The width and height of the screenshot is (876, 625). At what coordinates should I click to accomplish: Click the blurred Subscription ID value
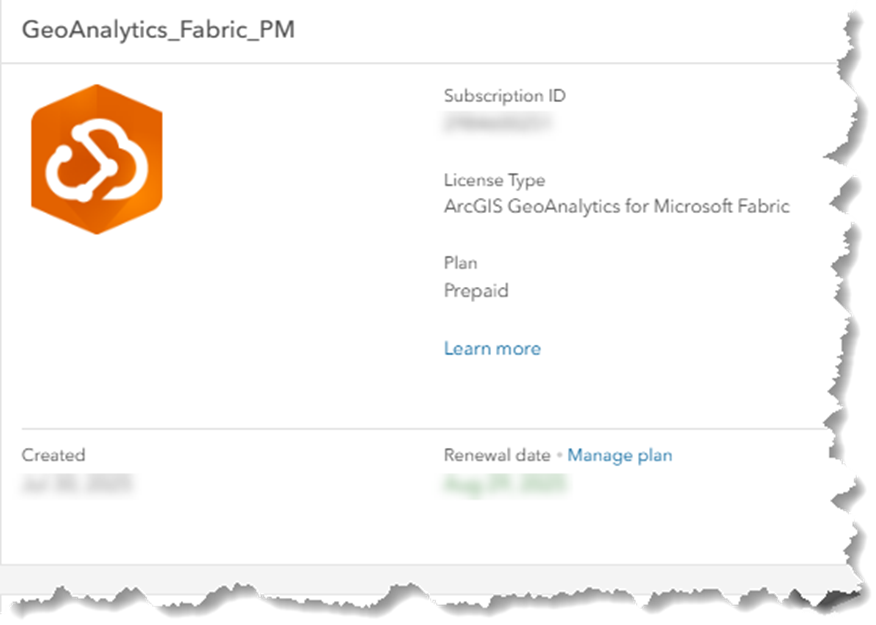point(497,122)
